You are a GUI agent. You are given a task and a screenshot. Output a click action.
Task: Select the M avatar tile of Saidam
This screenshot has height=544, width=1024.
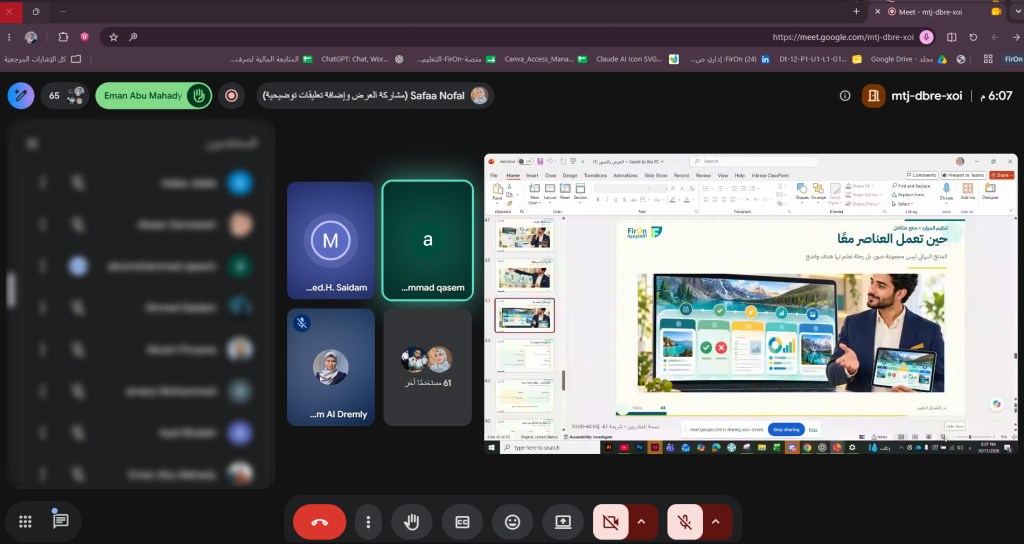[330, 240]
